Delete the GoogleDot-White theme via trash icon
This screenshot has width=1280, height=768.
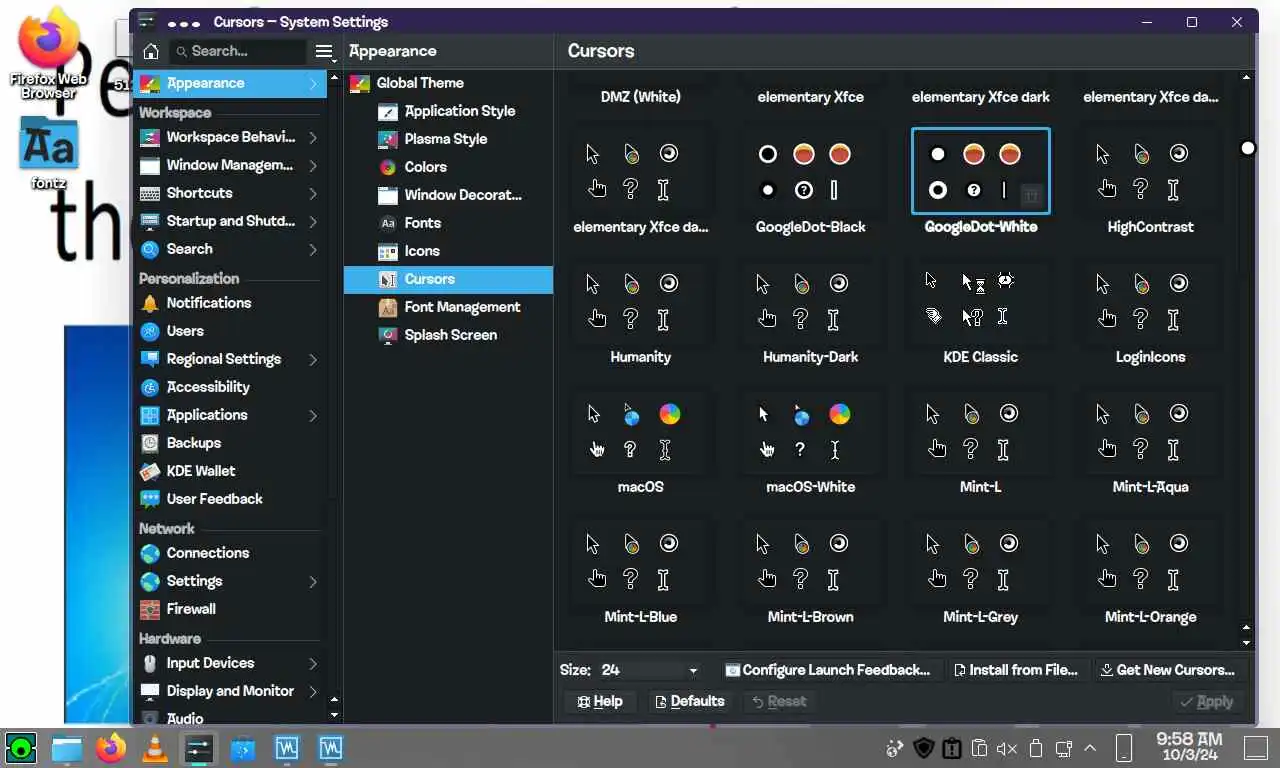[1033, 196]
